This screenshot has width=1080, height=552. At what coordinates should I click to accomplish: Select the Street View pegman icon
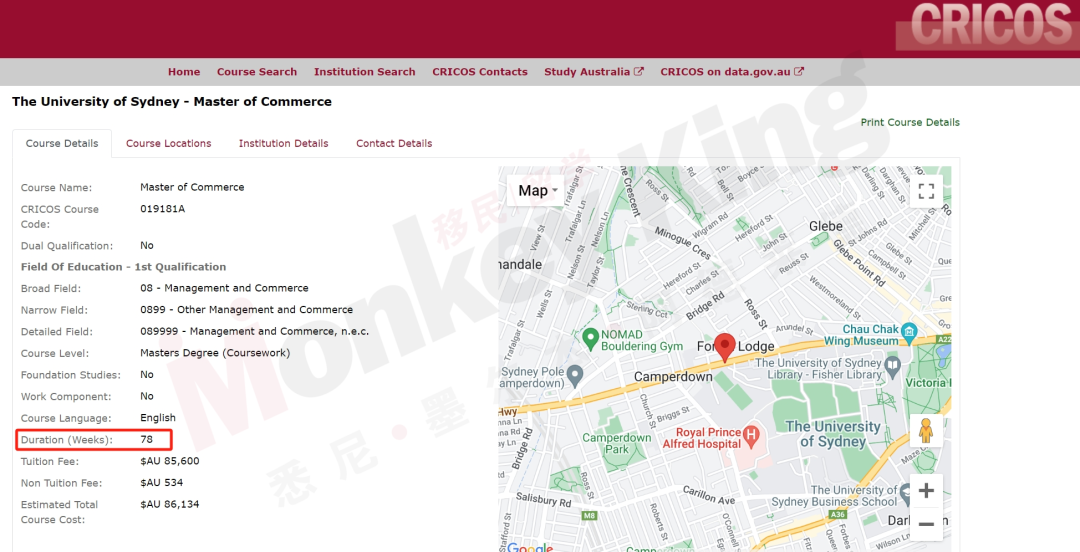pyautogui.click(x=926, y=431)
